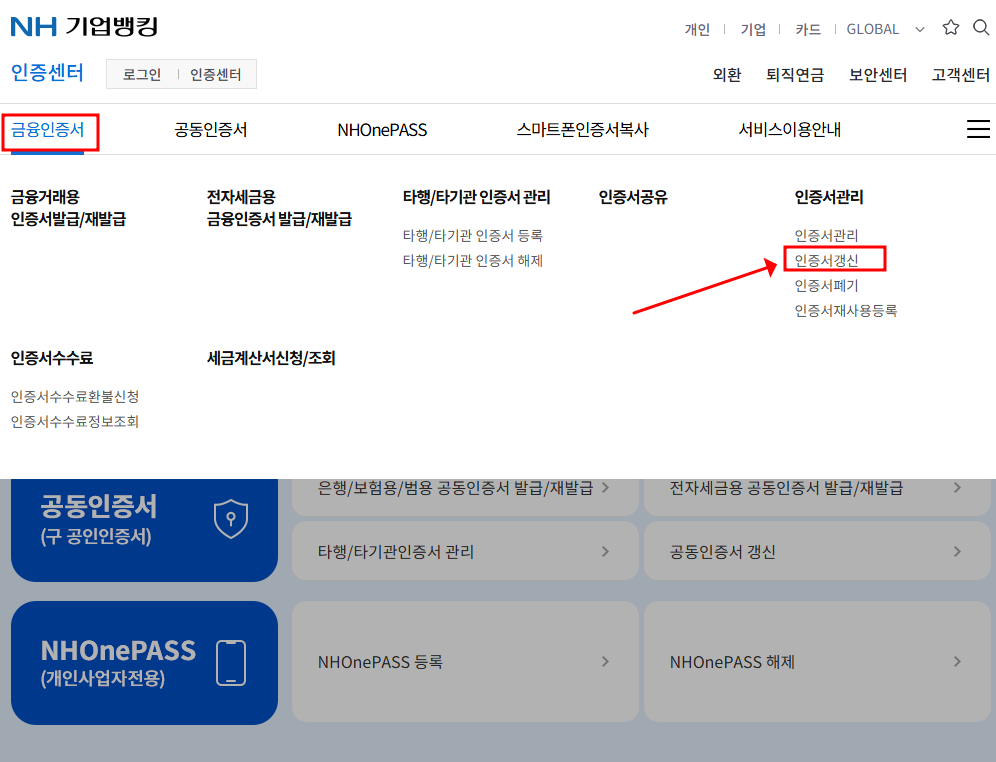The width and height of the screenshot is (996, 762).
Task: Open NHOnePASS 해제 tile
Action: (817, 662)
